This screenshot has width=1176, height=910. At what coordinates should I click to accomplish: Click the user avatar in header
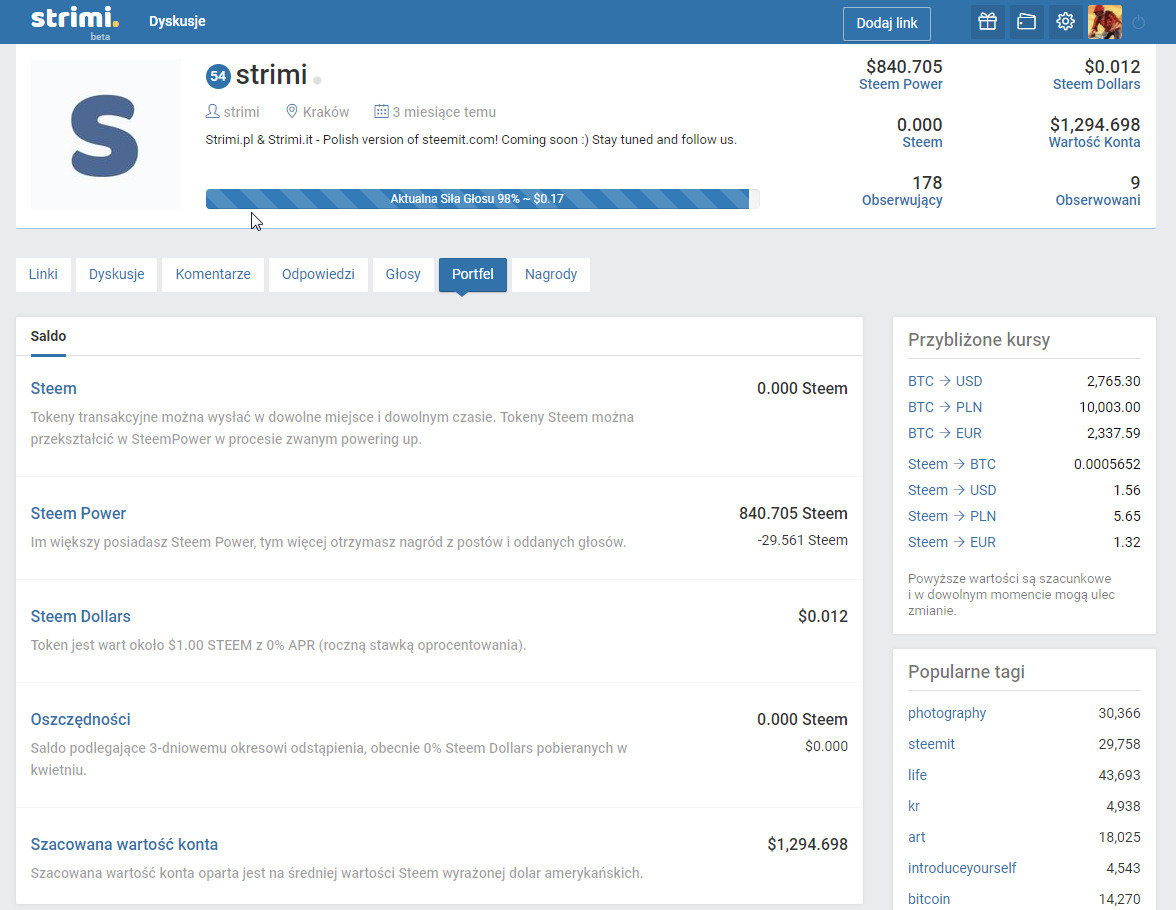click(x=1105, y=22)
